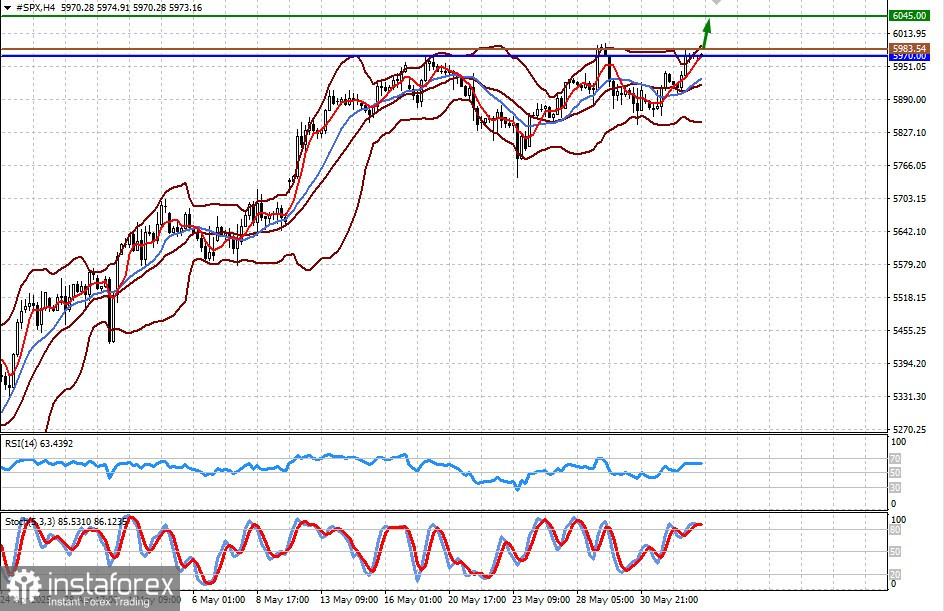Click the 30 May 21:00 time label
Screen dimensions: 944x611
tap(669, 600)
